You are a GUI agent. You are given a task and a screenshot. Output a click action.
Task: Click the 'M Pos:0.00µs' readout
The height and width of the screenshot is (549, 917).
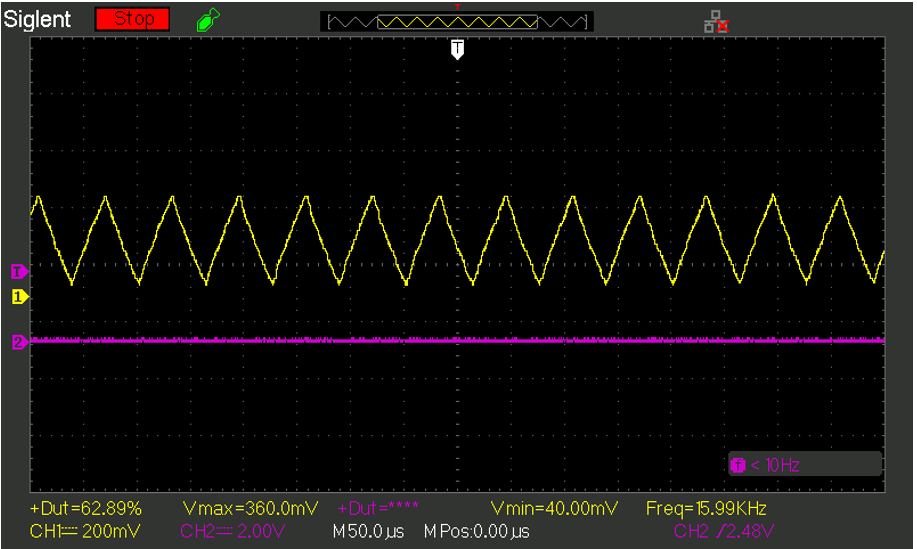[x=477, y=531]
